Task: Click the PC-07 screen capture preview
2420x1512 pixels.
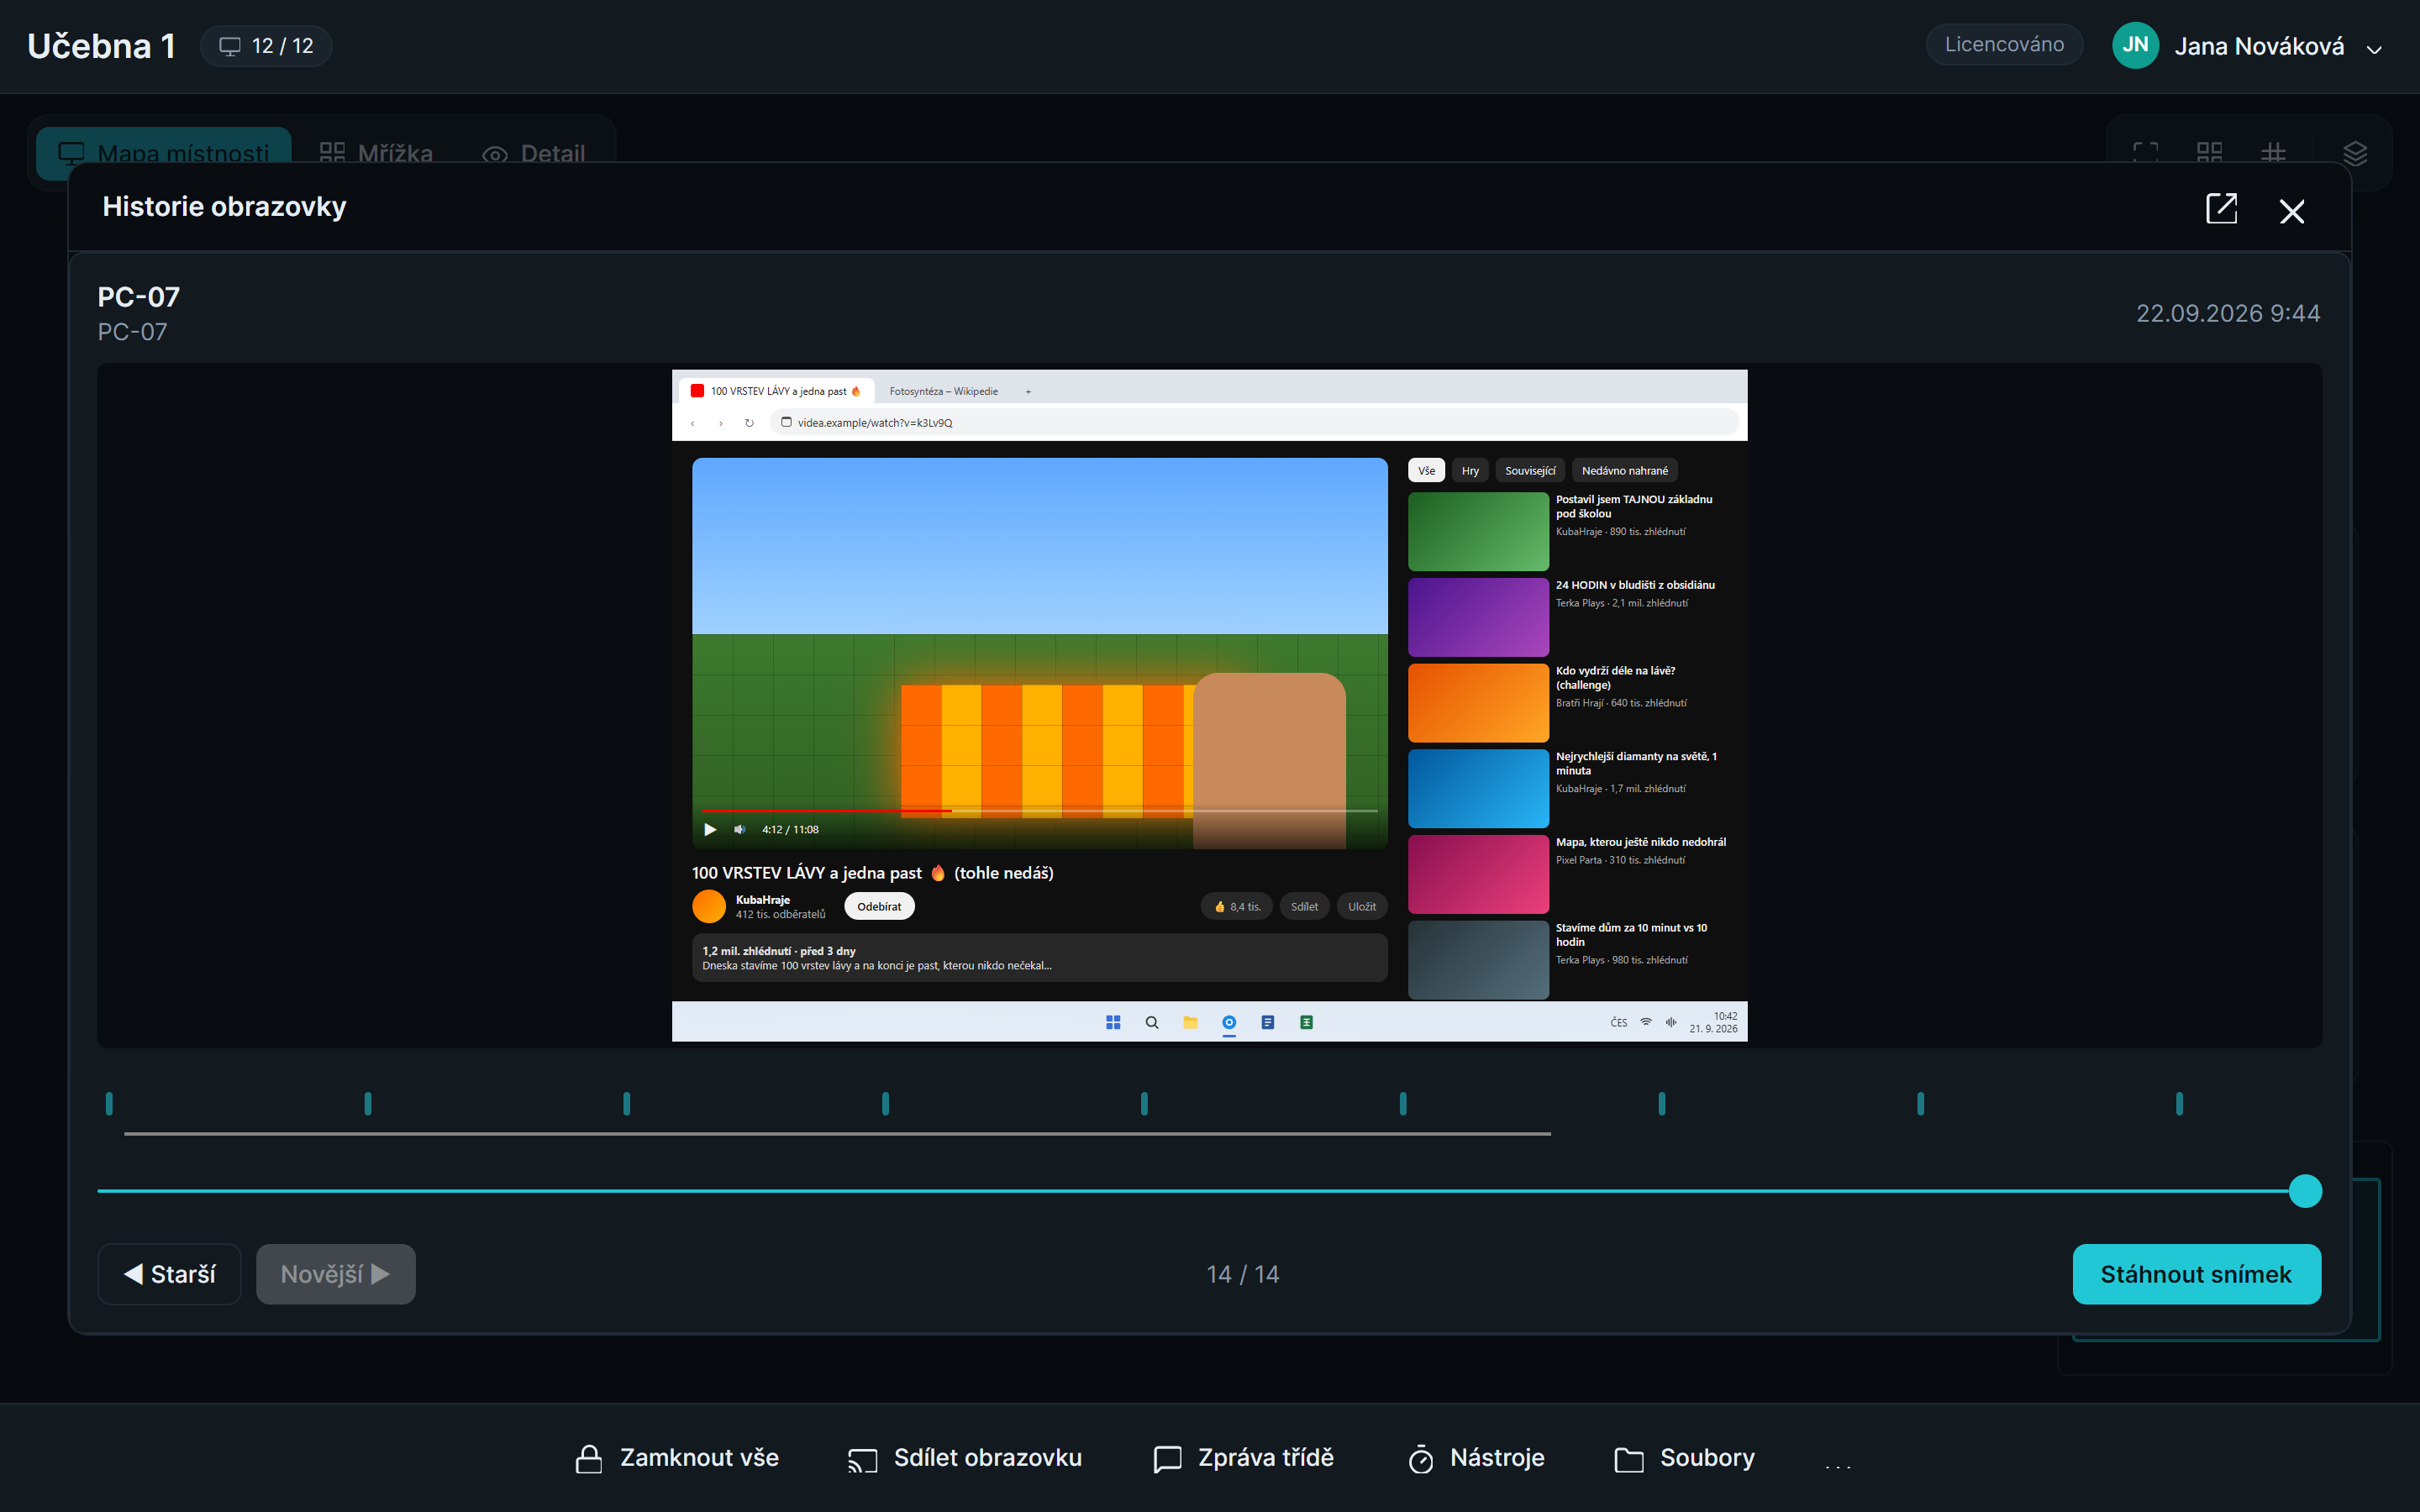Action: point(1209,705)
